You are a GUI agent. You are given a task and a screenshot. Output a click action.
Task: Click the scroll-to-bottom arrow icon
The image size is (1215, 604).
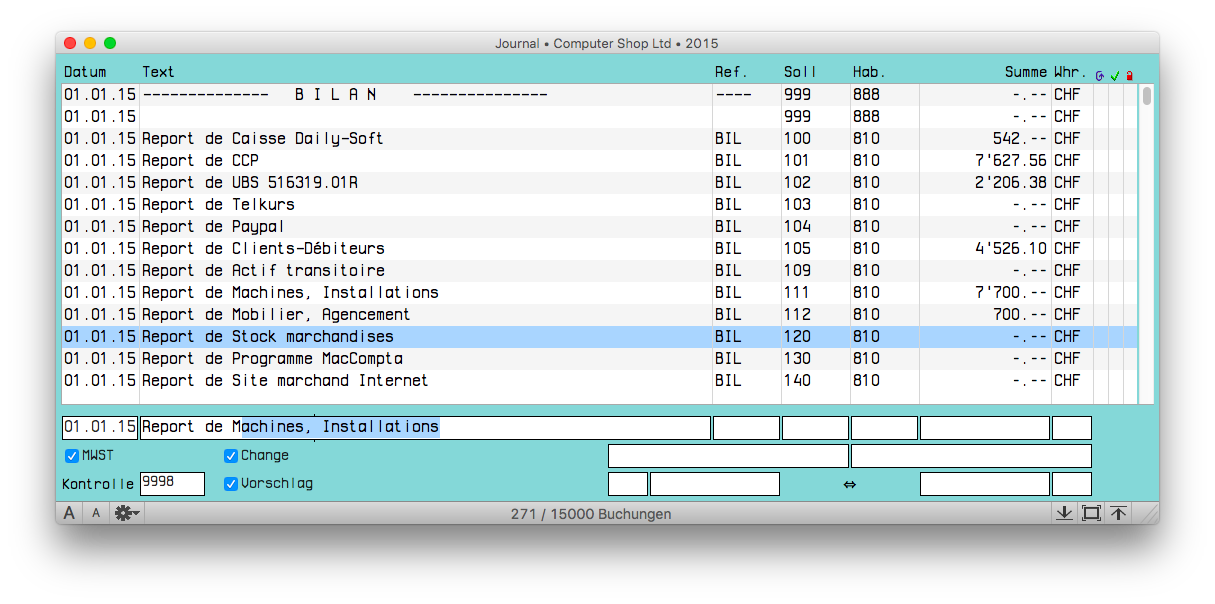pos(1064,513)
